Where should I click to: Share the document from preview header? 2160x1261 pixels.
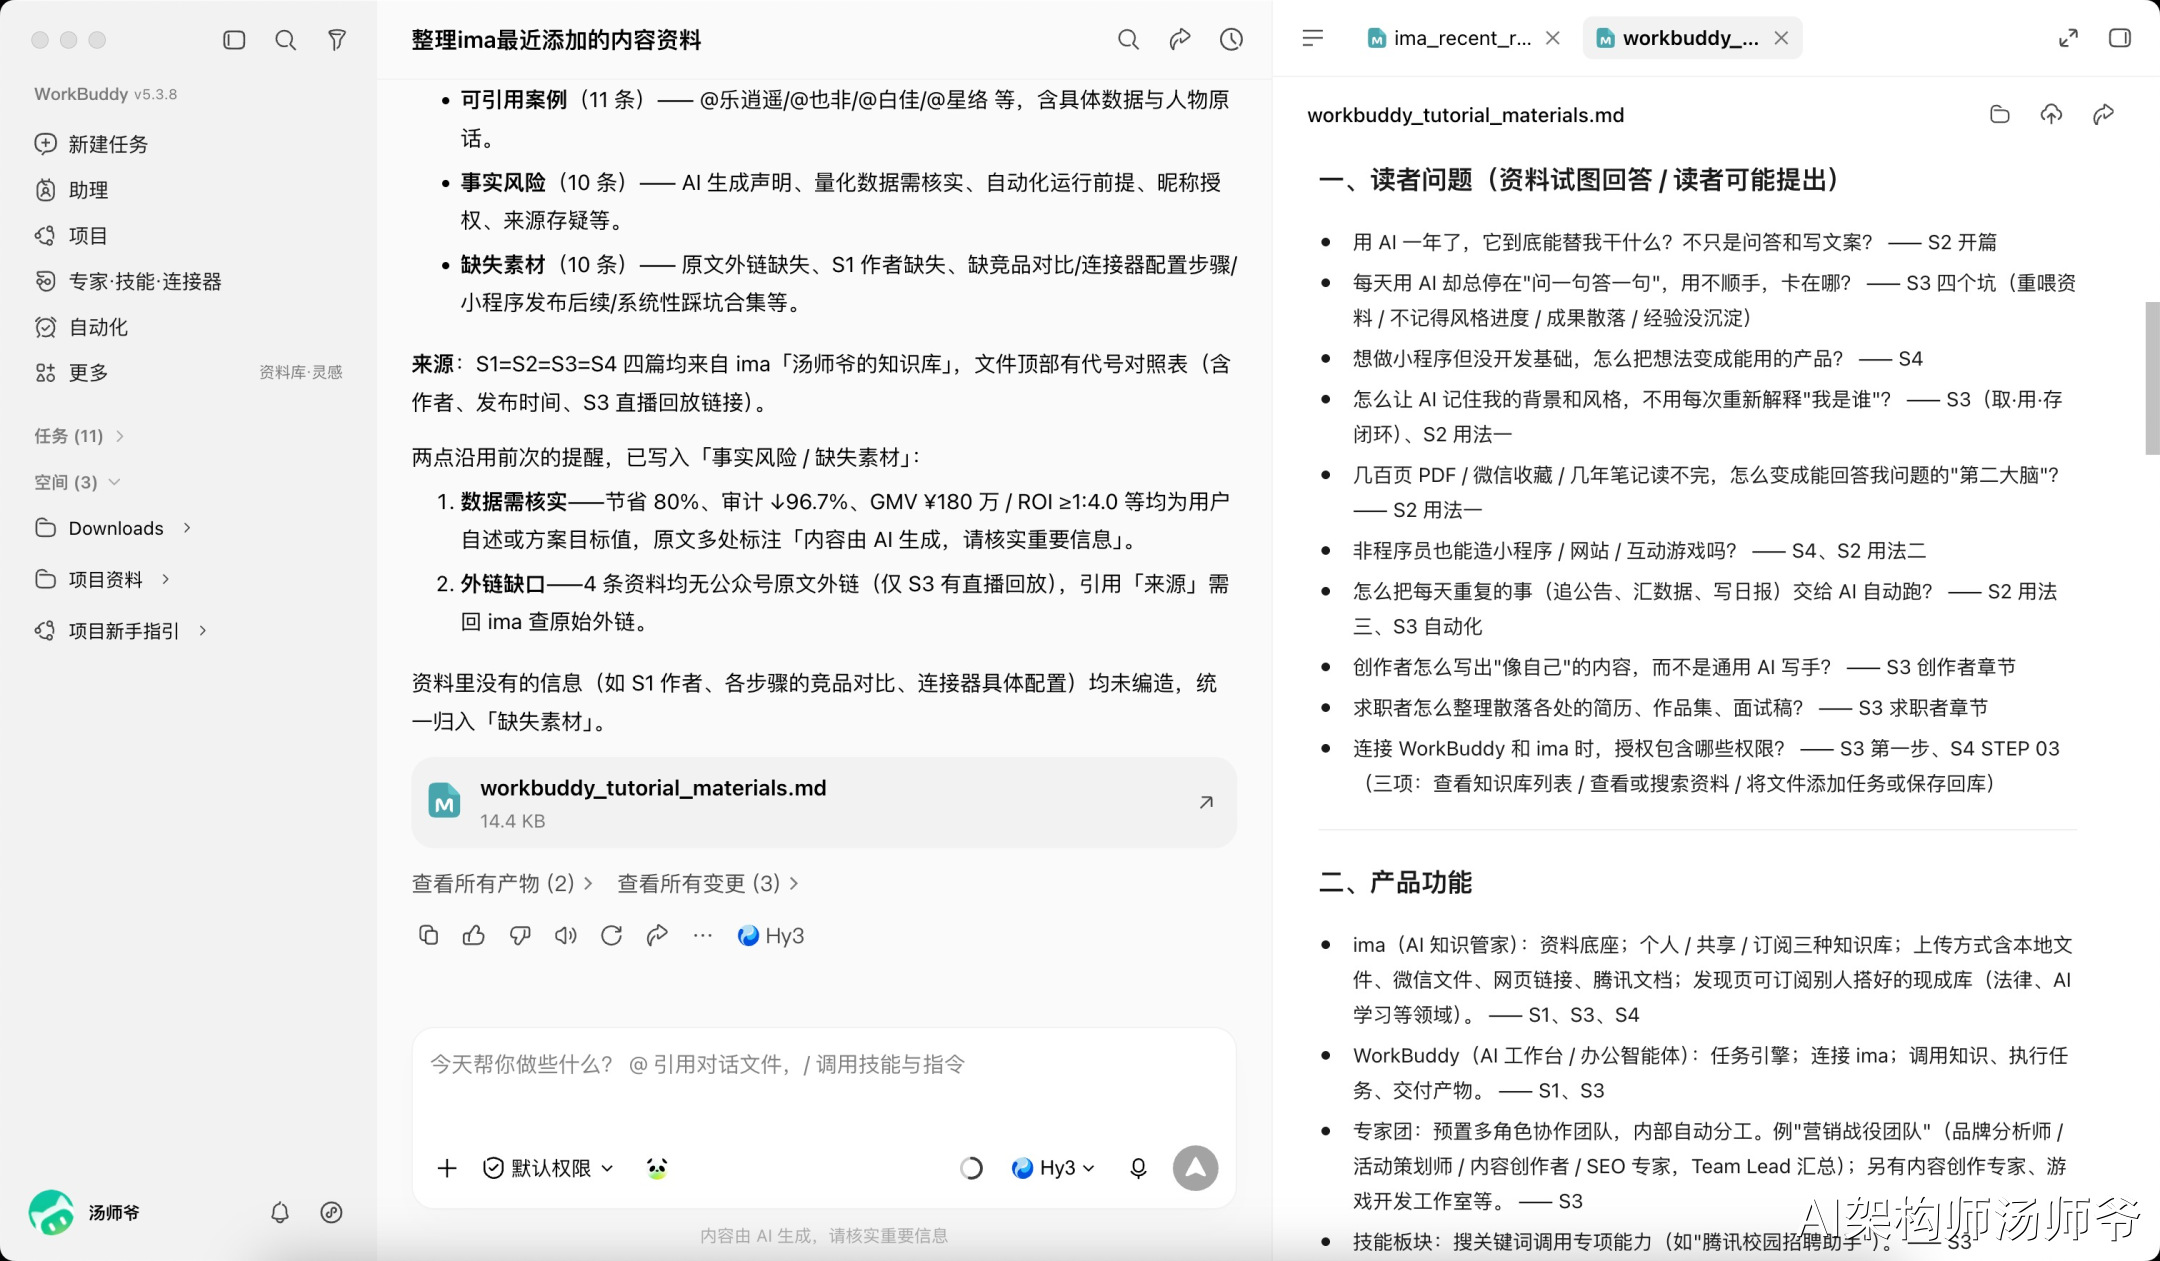[2103, 114]
